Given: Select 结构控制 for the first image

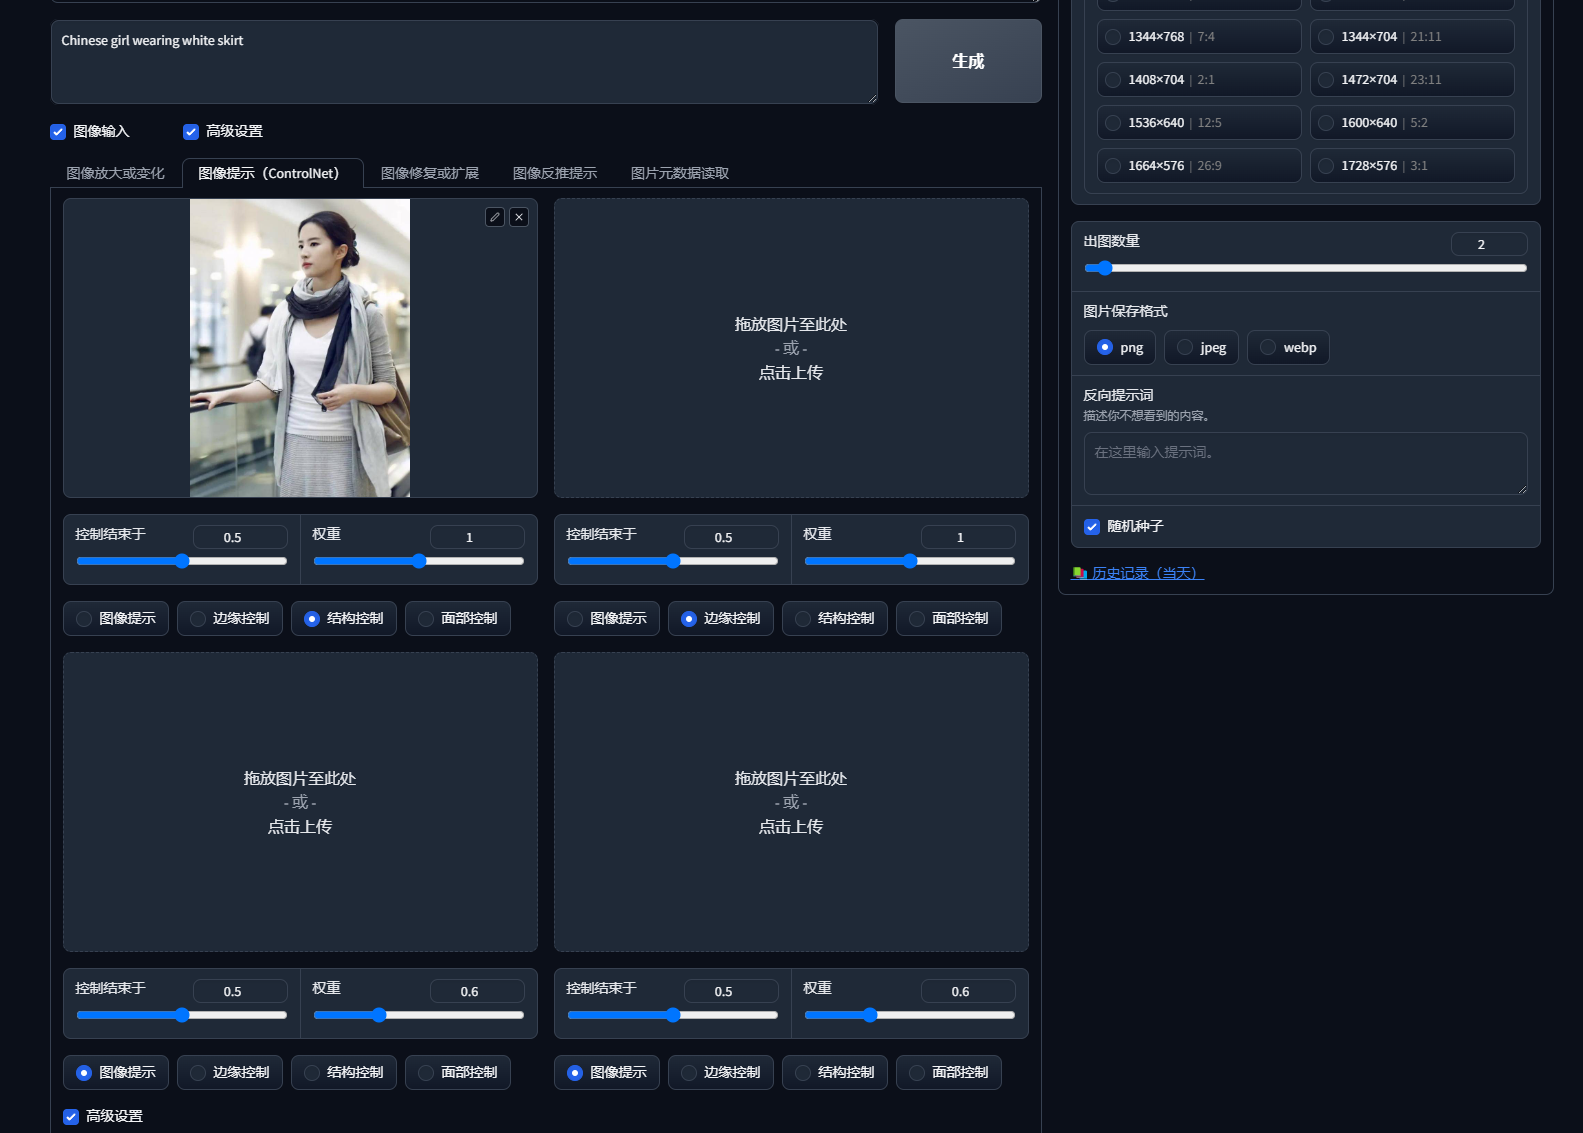Looking at the screenshot, I should [344, 619].
